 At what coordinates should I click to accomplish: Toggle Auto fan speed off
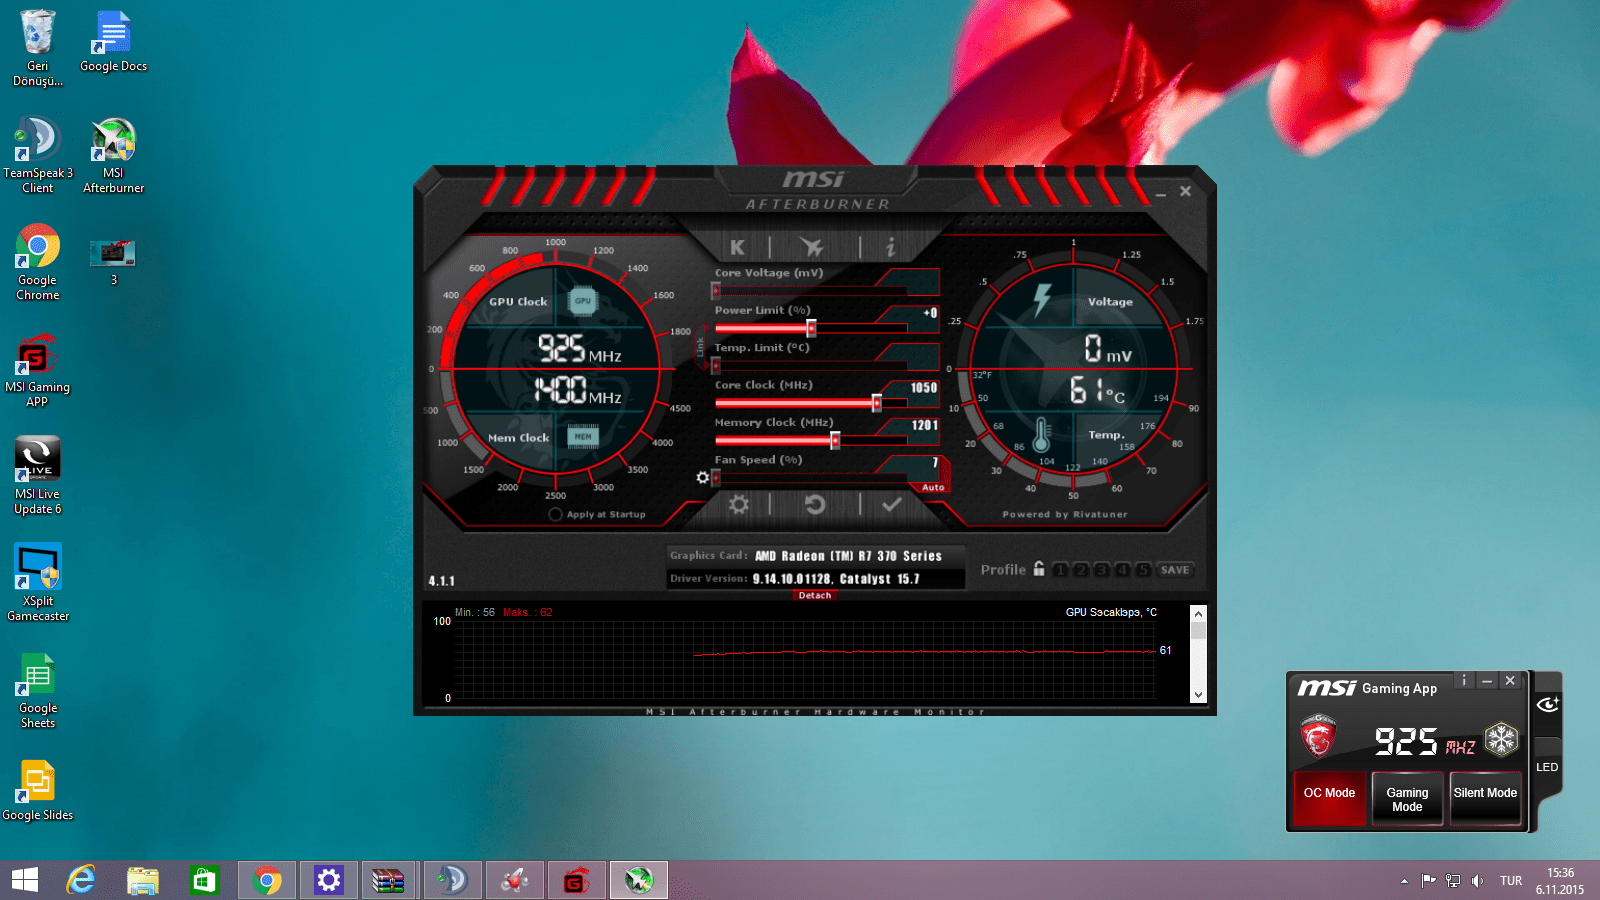coord(932,486)
